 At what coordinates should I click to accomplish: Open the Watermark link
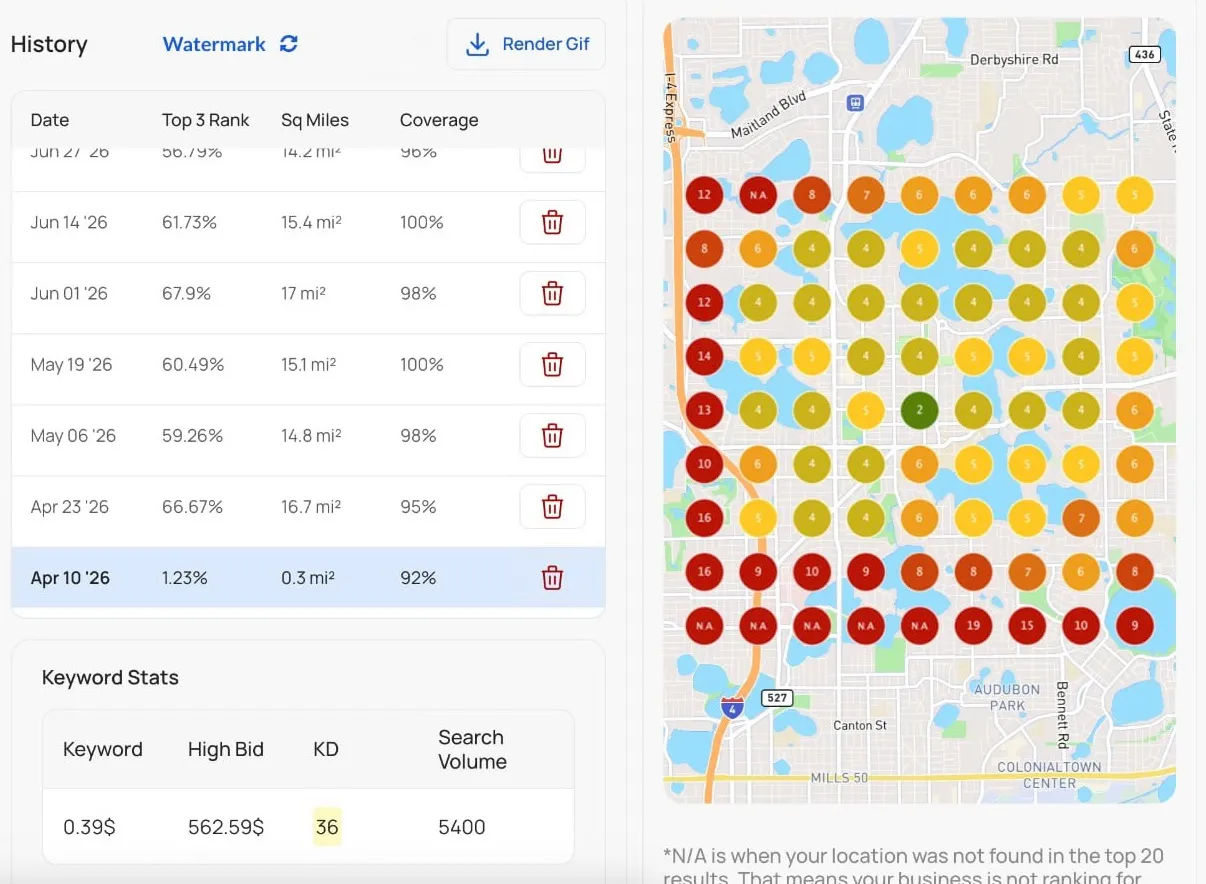coord(214,44)
